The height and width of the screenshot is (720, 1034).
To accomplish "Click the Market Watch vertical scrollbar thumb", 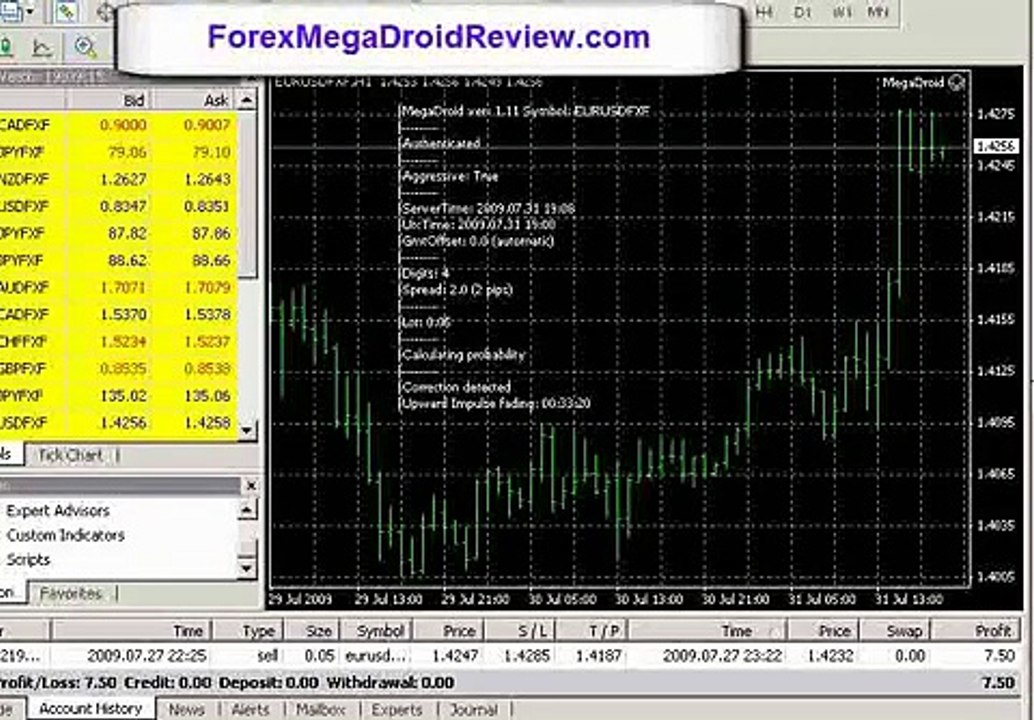I will [x=247, y=195].
